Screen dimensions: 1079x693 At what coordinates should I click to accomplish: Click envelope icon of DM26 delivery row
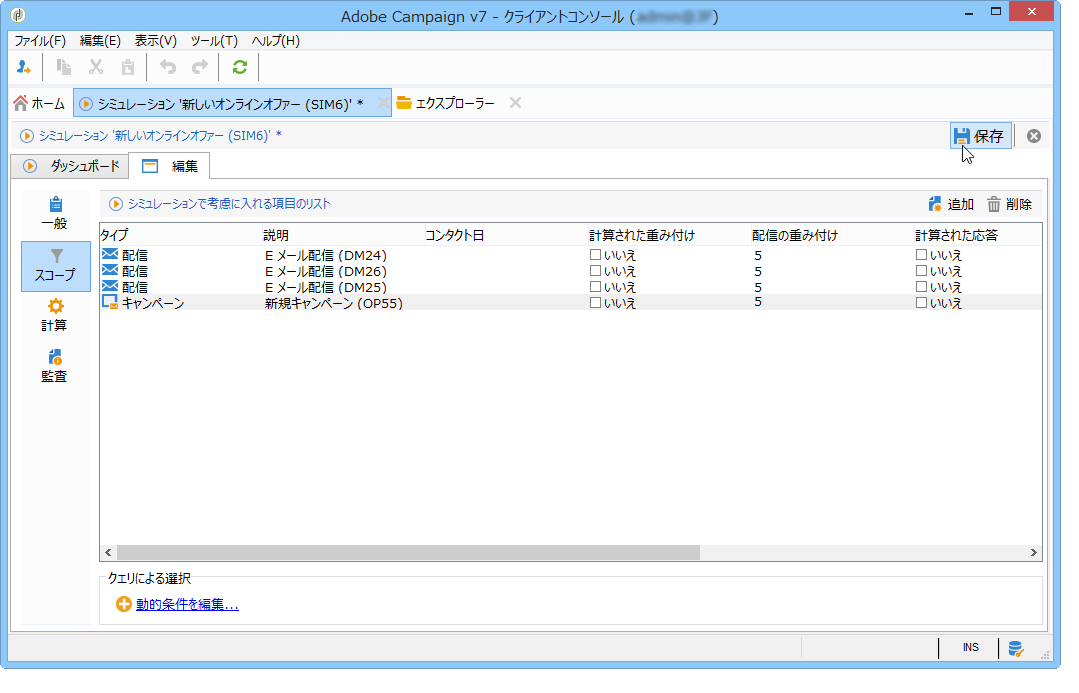(110, 271)
